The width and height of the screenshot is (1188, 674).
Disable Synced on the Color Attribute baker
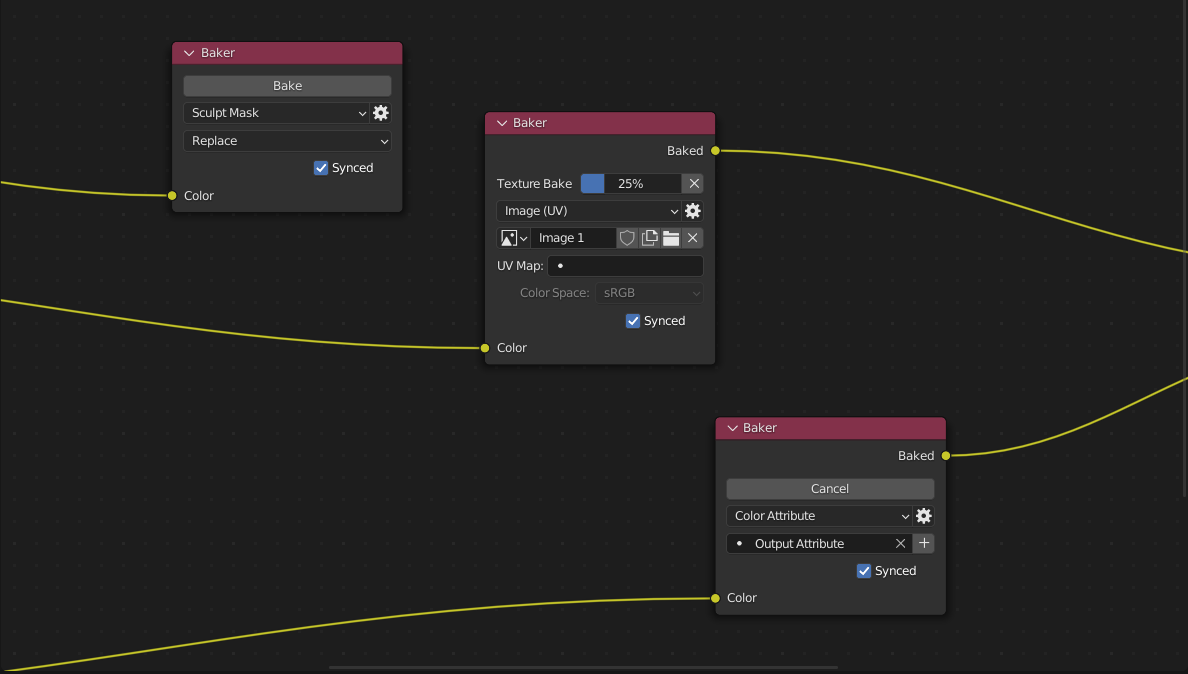[x=863, y=570]
